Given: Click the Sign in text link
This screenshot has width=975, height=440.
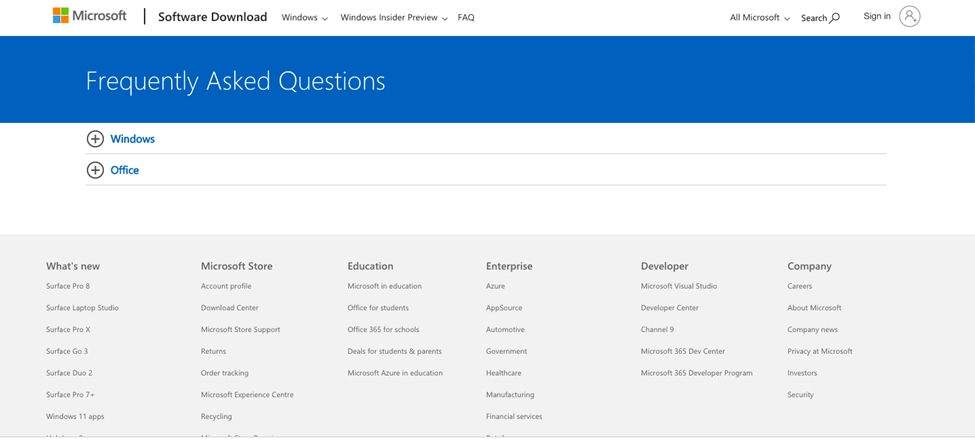Looking at the screenshot, I should (x=877, y=16).
